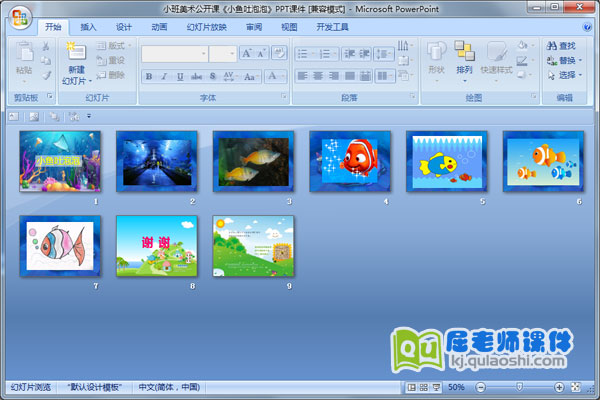Toggle Strikethrough formatting
This screenshot has width=600, height=400.
[196, 76]
